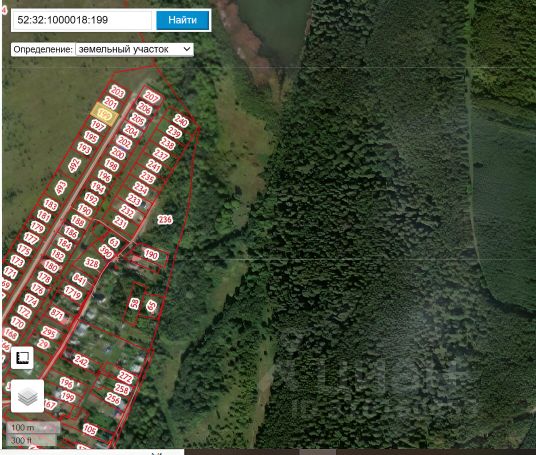This screenshot has height=455, width=536.
Task: Click parcel label 242
Action: tap(81, 361)
